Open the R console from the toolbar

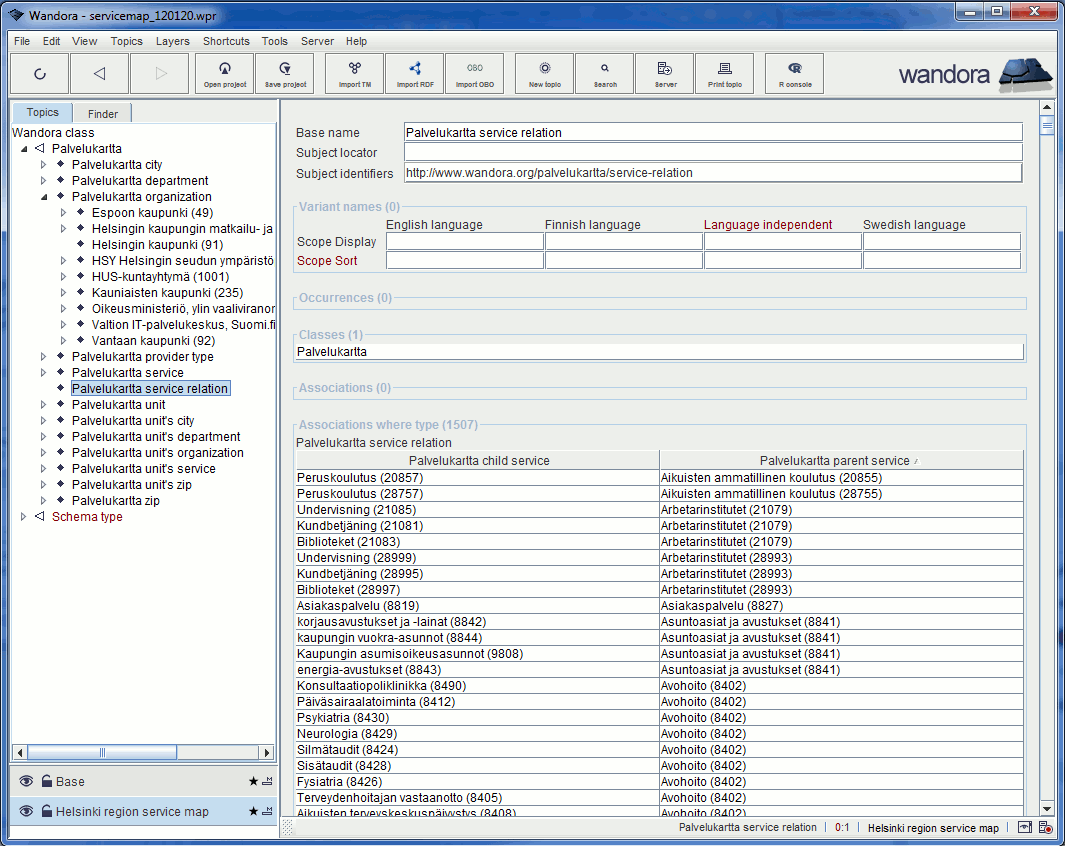point(793,73)
